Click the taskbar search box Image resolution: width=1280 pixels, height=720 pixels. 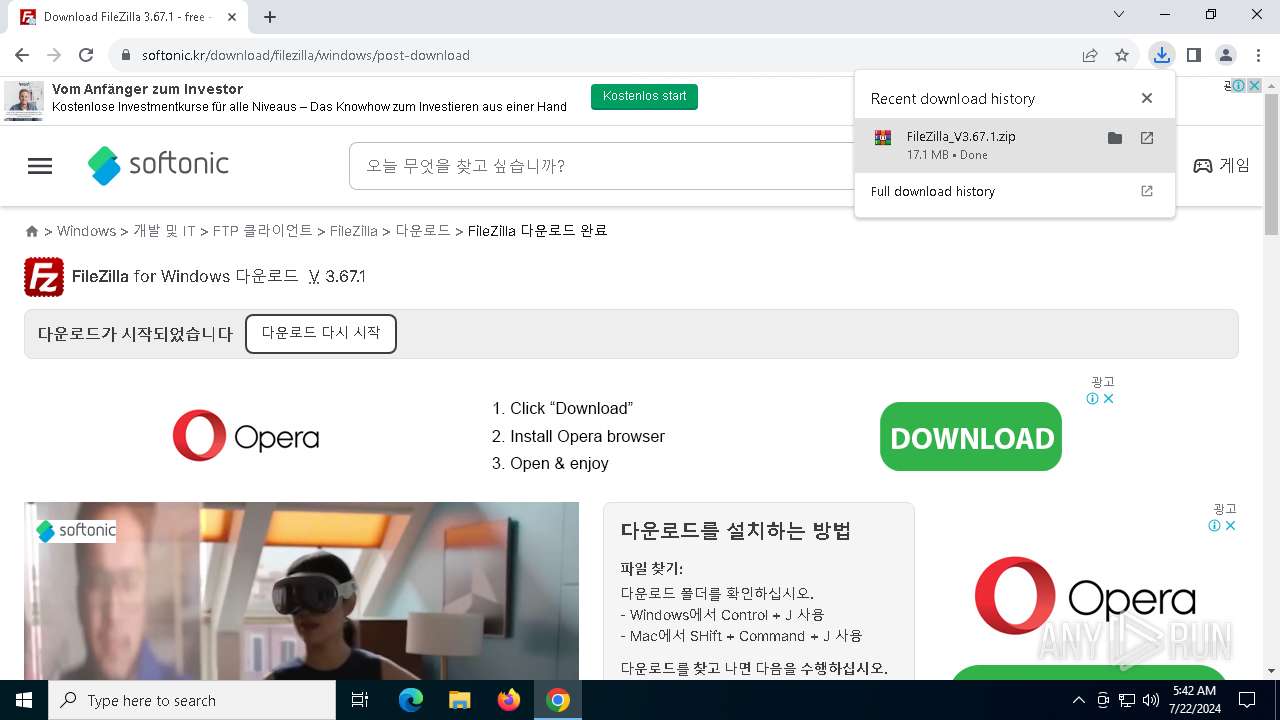192,700
